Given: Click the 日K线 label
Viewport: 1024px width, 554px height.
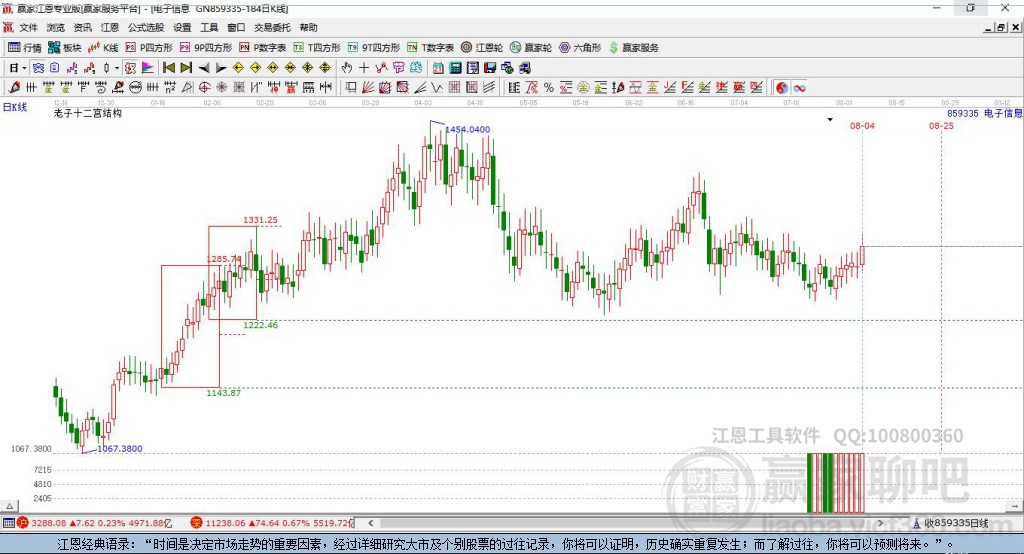Looking at the screenshot, I should [15, 107].
